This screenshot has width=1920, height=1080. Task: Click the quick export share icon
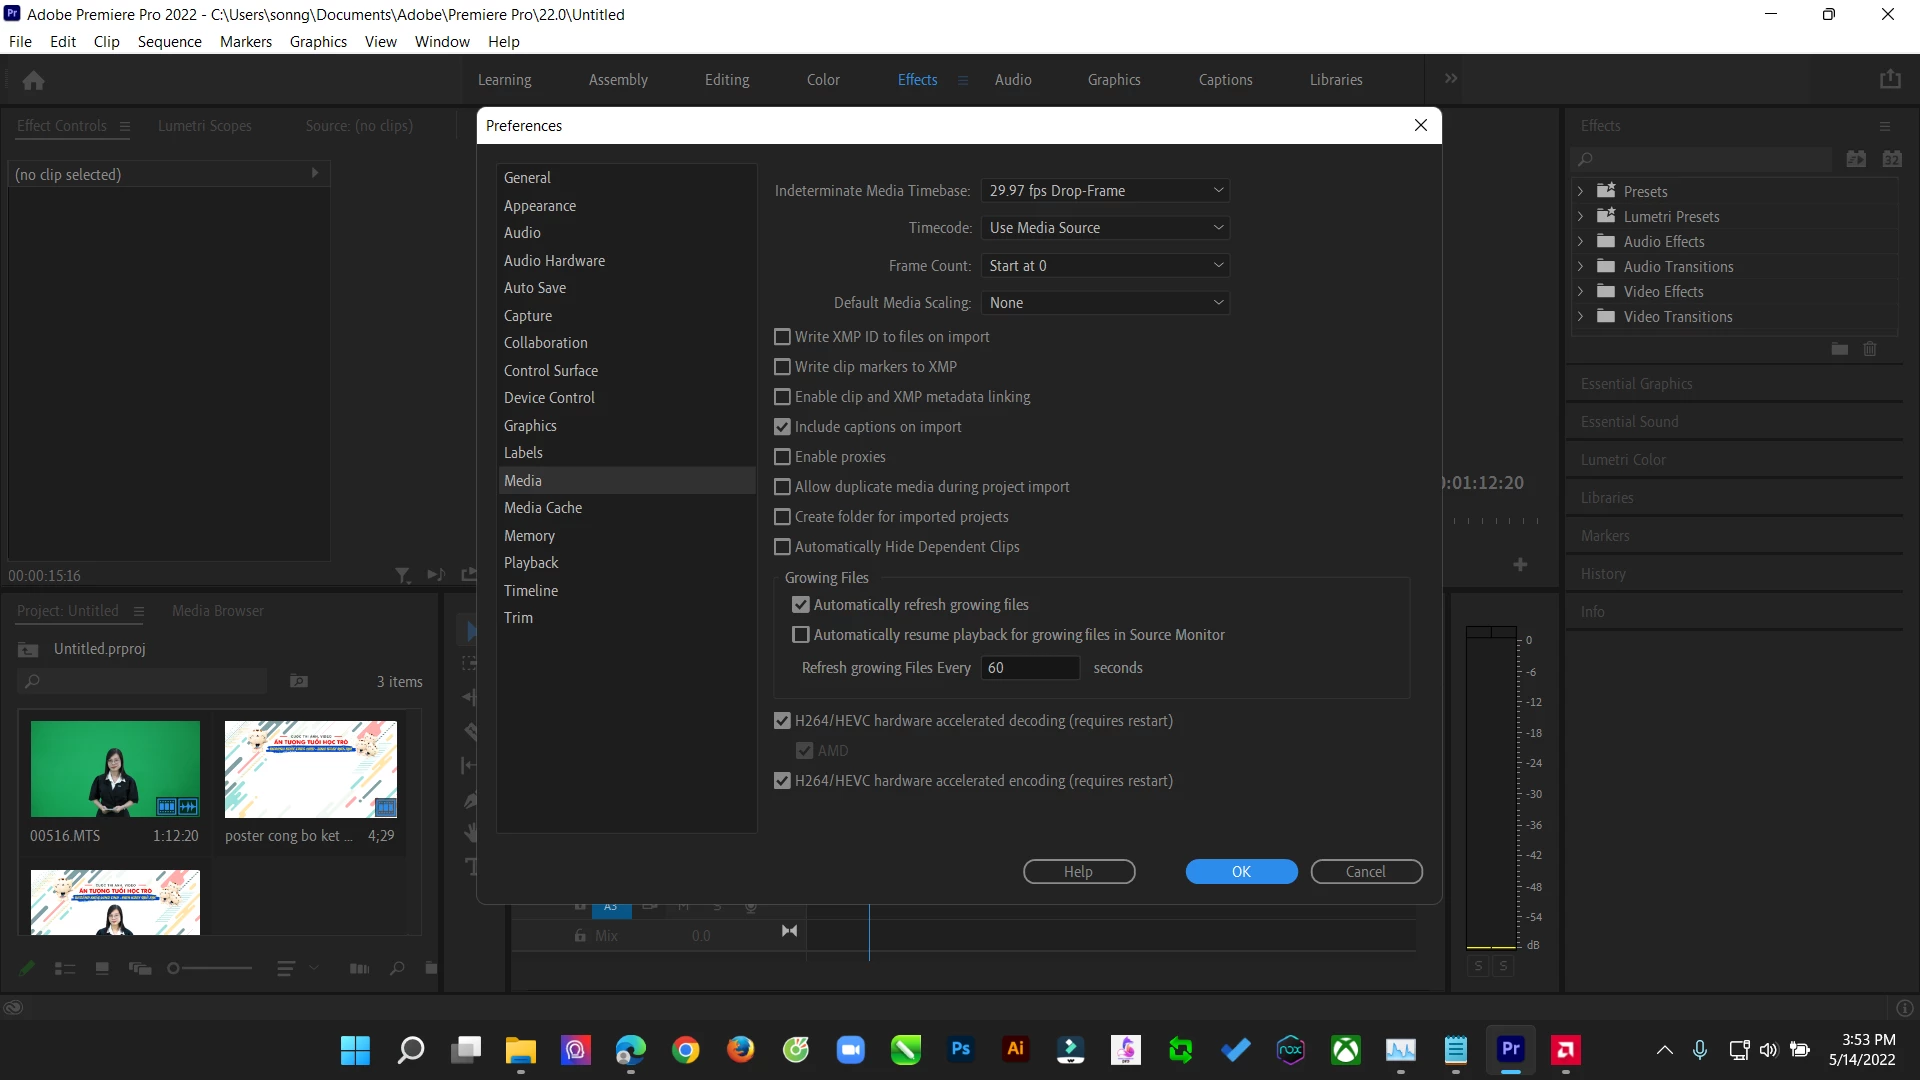coord(1889,80)
